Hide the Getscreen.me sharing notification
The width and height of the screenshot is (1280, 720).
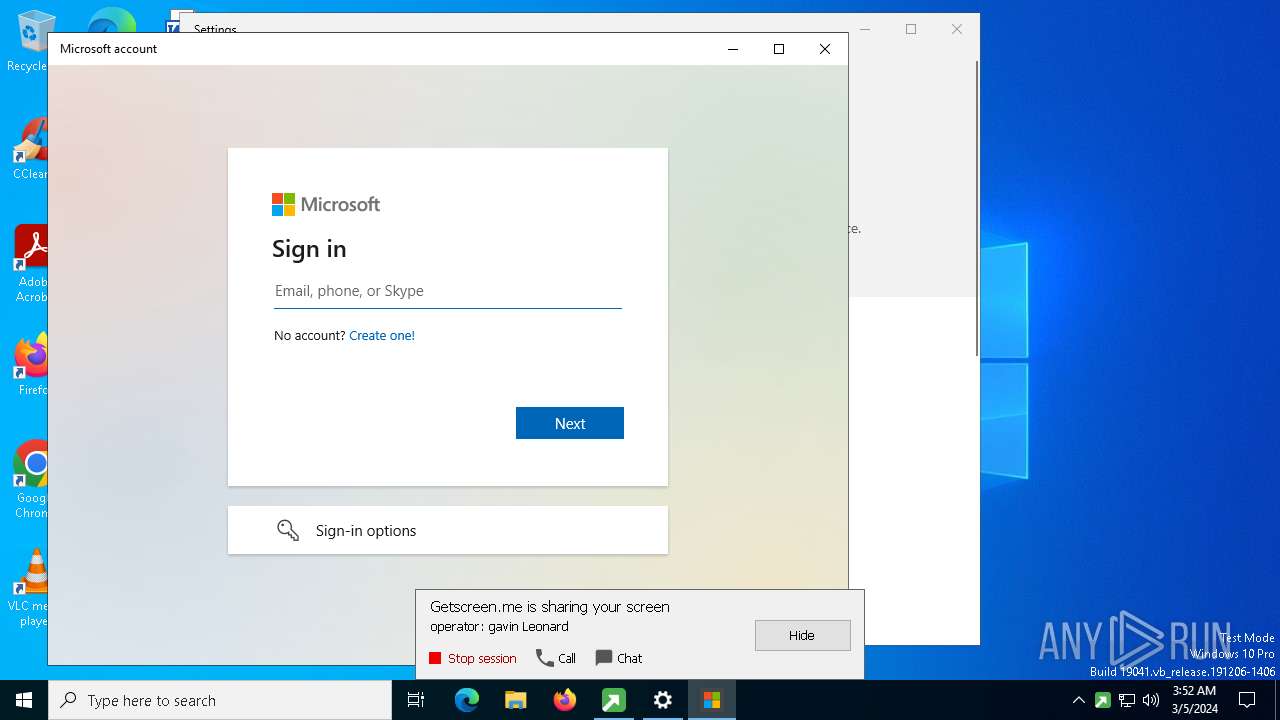pyautogui.click(x=802, y=635)
